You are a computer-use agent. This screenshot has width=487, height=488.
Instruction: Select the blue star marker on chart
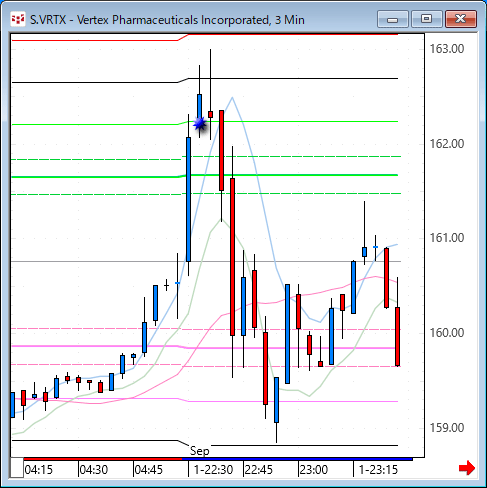tap(200, 124)
